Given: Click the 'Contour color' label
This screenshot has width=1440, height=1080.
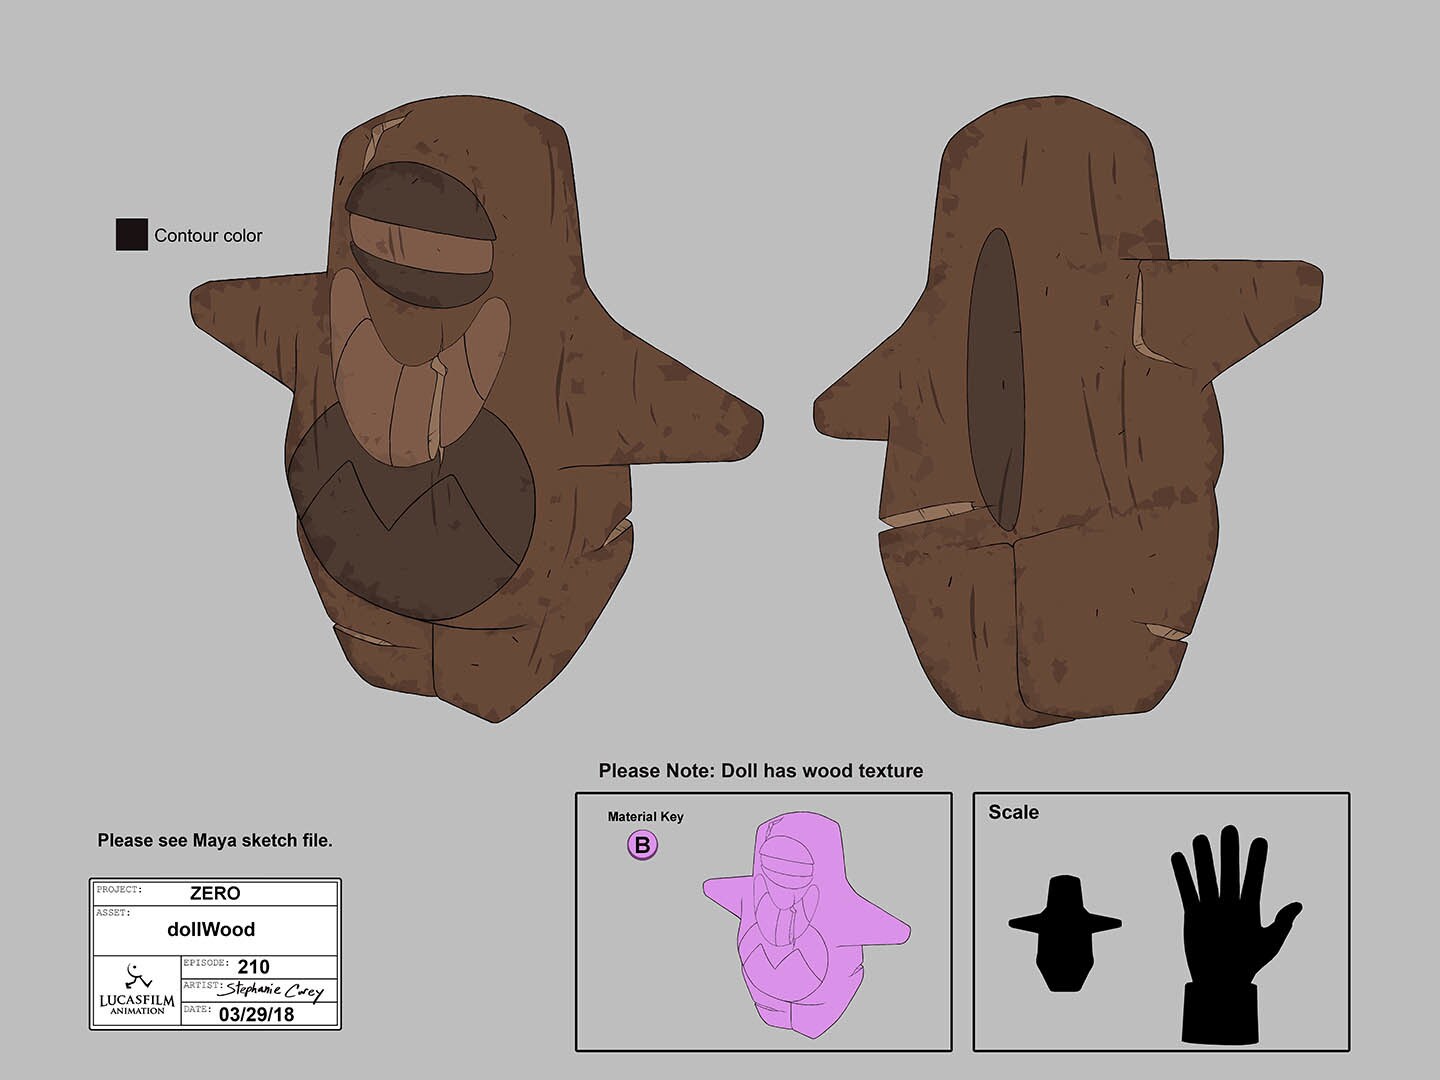Looking at the screenshot, I should point(208,236).
